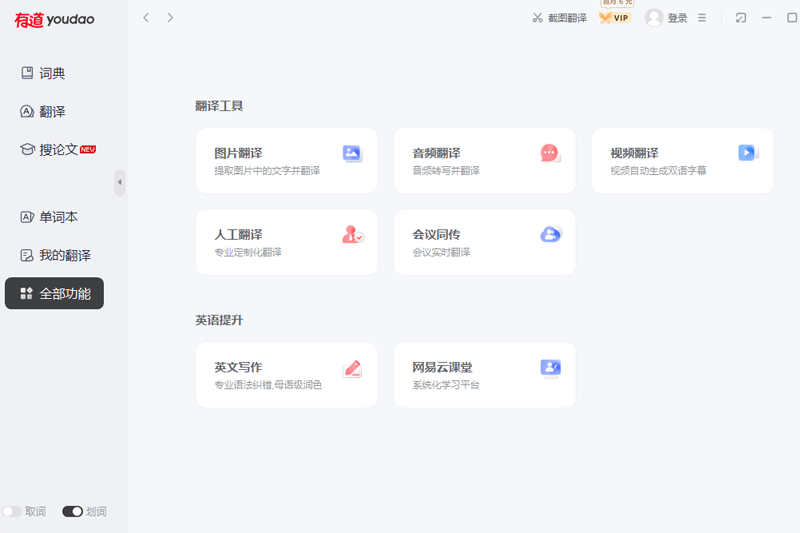Go forward with the right chevron
This screenshot has height=533, width=800.
pyautogui.click(x=170, y=18)
